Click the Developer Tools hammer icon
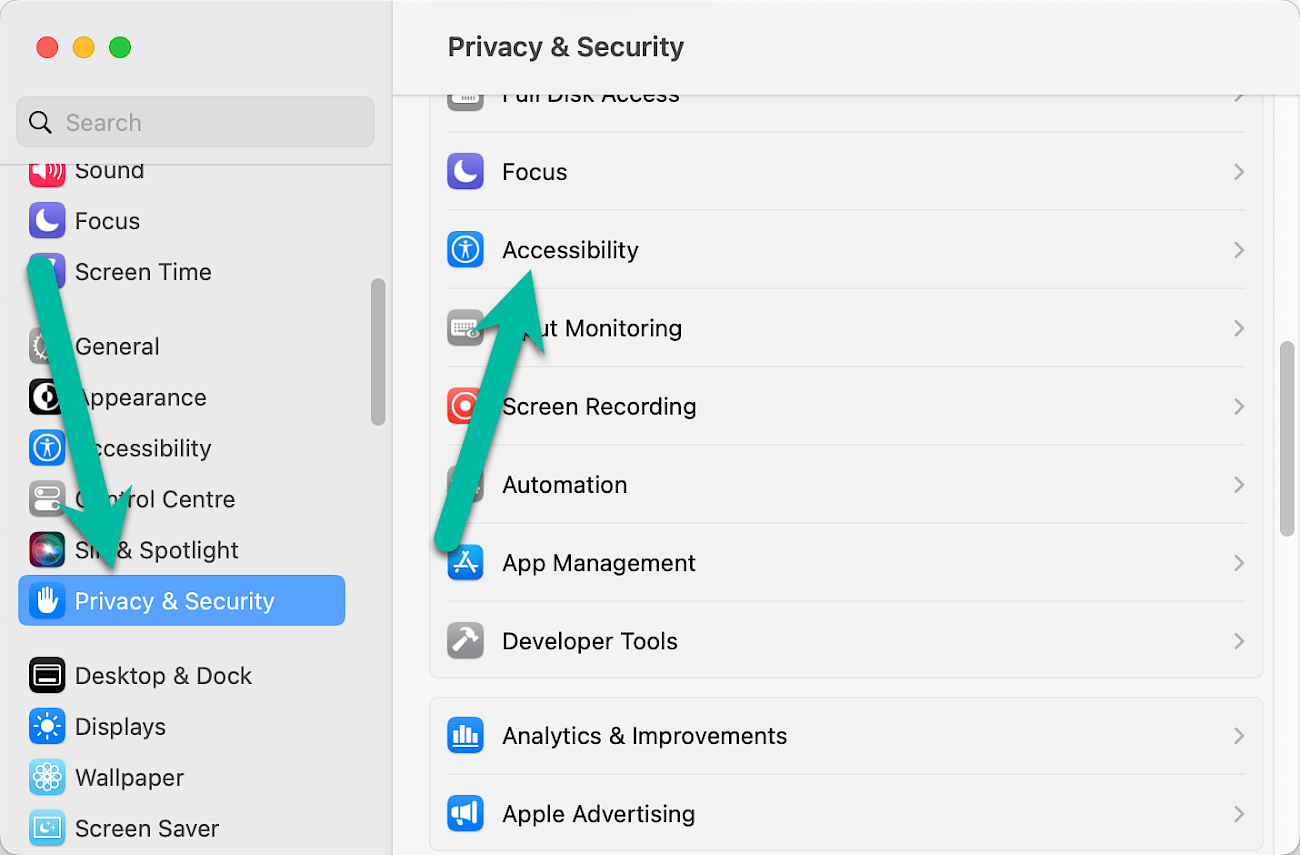The width and height of the screenshot is (1300, 855). point(465,641)
